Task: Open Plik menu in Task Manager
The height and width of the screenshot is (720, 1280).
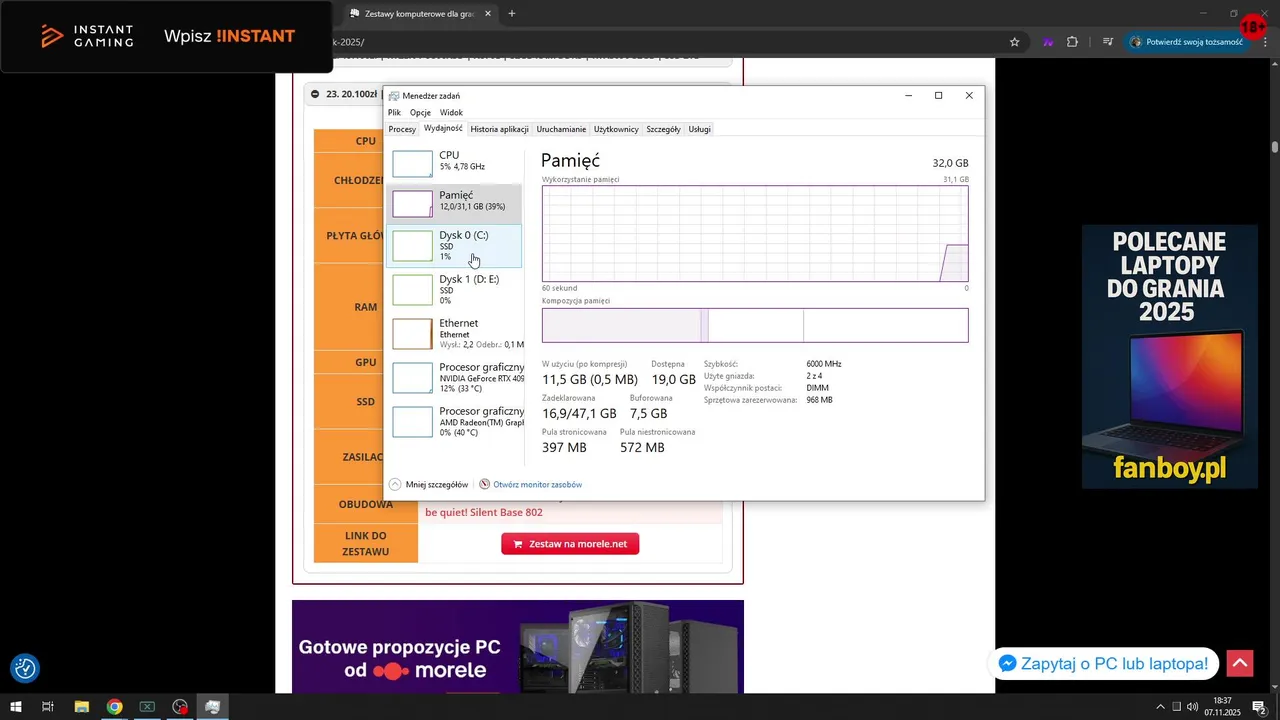Action: click(x=394, y=113)
